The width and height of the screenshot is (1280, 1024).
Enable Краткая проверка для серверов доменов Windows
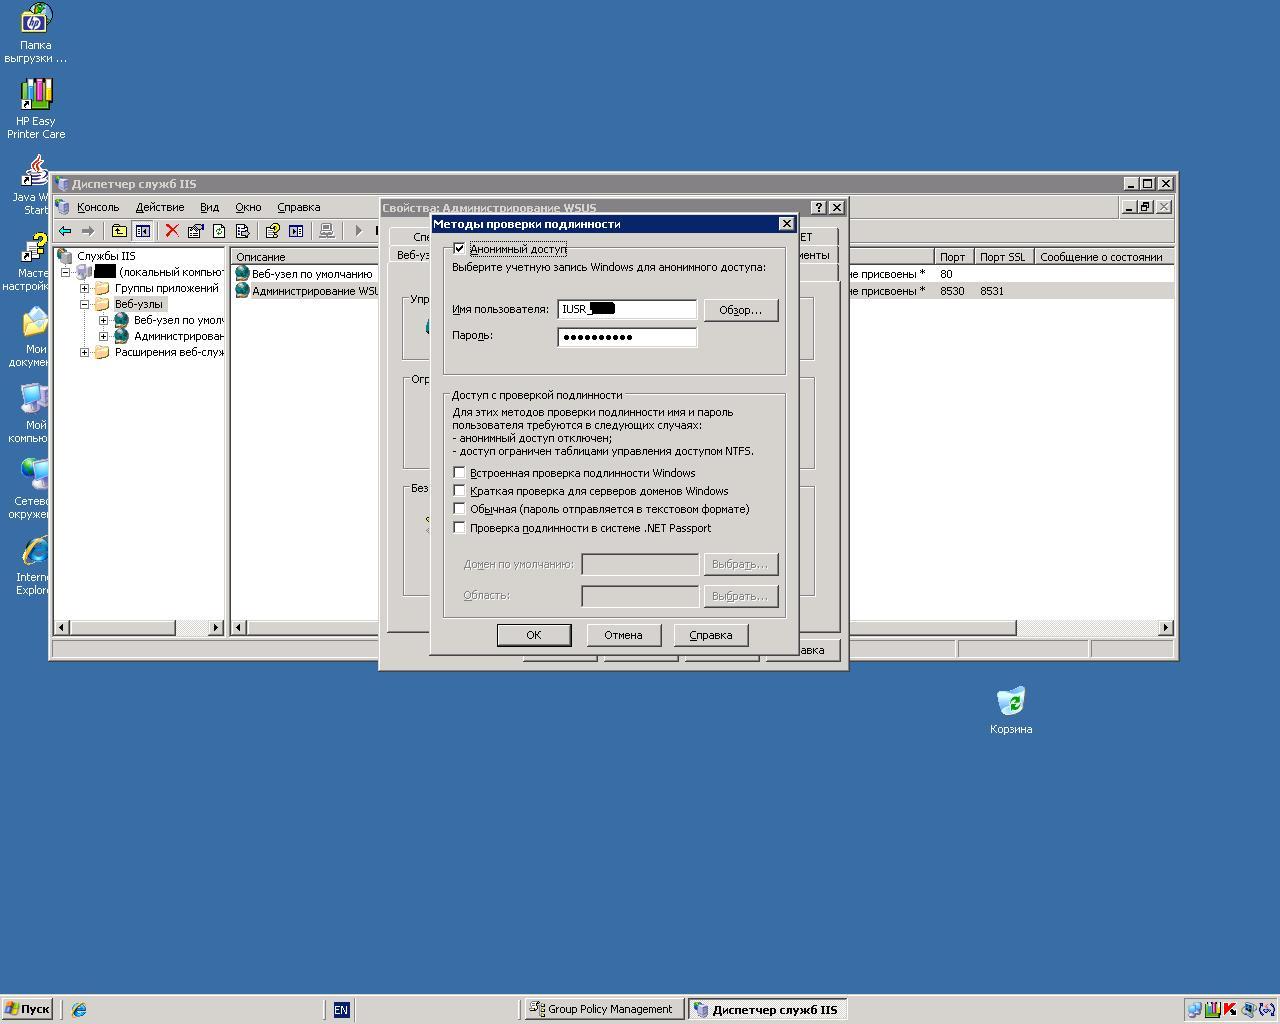point(460,491)
